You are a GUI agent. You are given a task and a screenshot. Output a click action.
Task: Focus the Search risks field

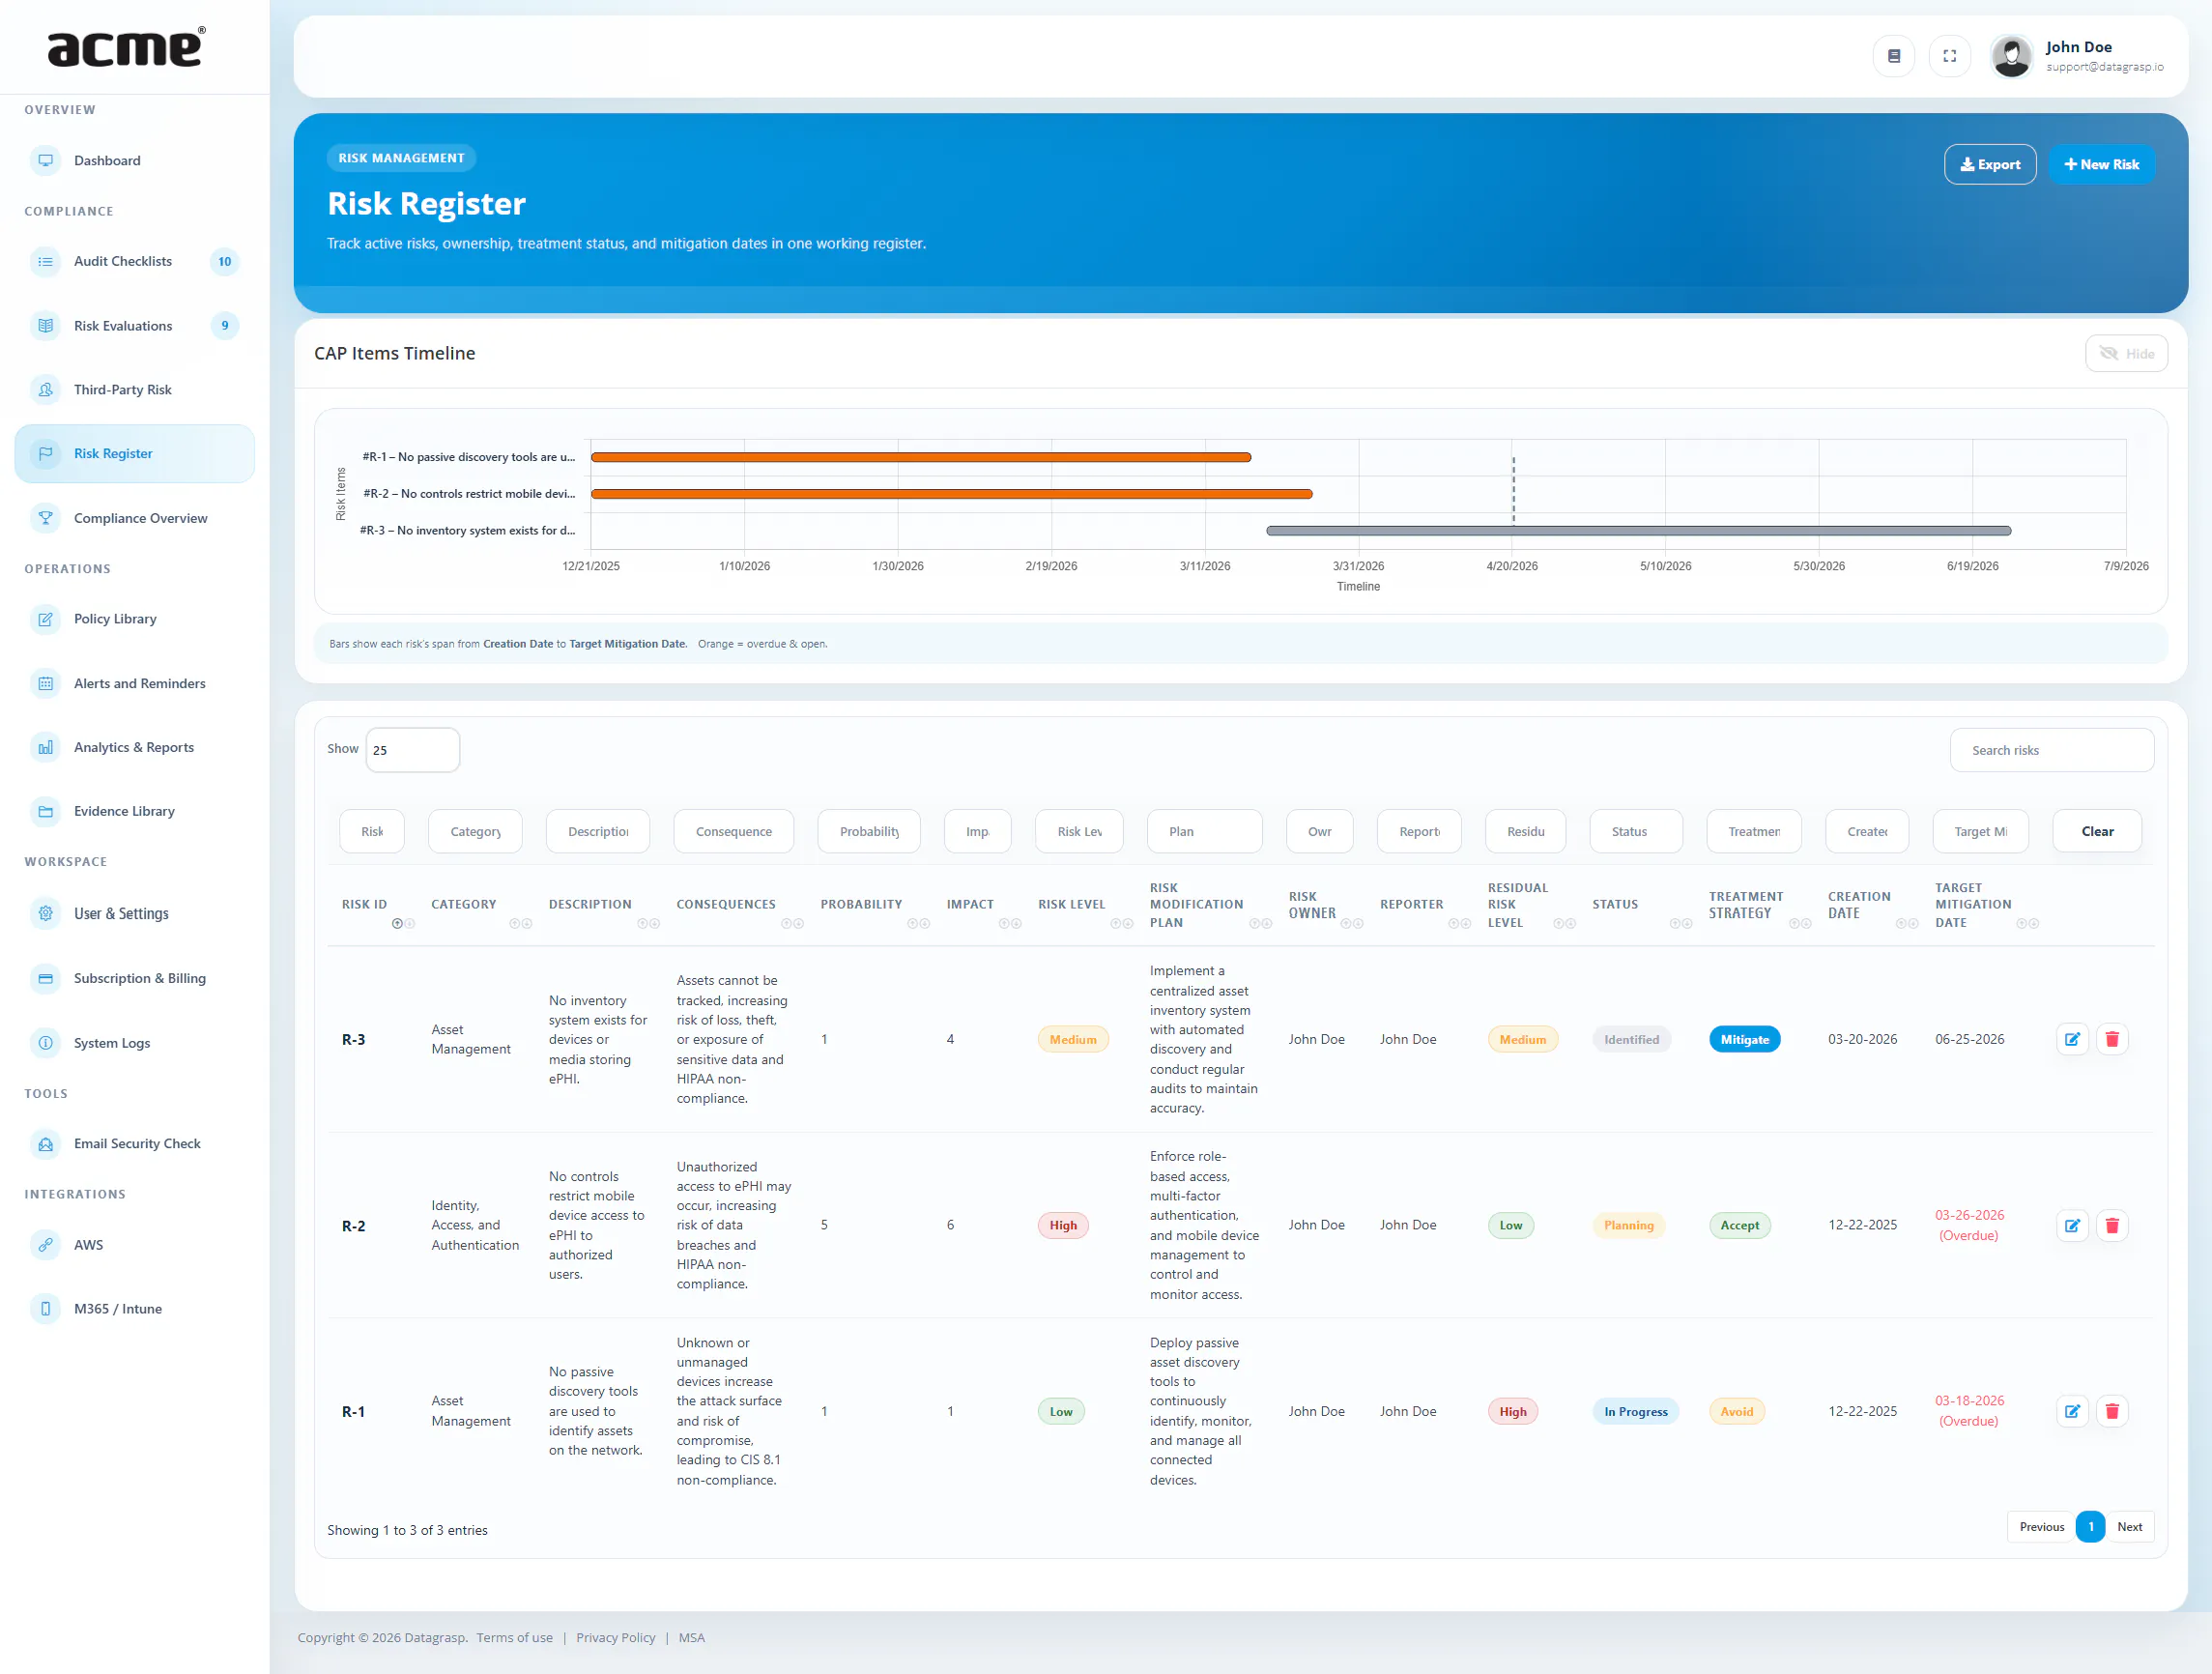click(x=2051, y=750)
